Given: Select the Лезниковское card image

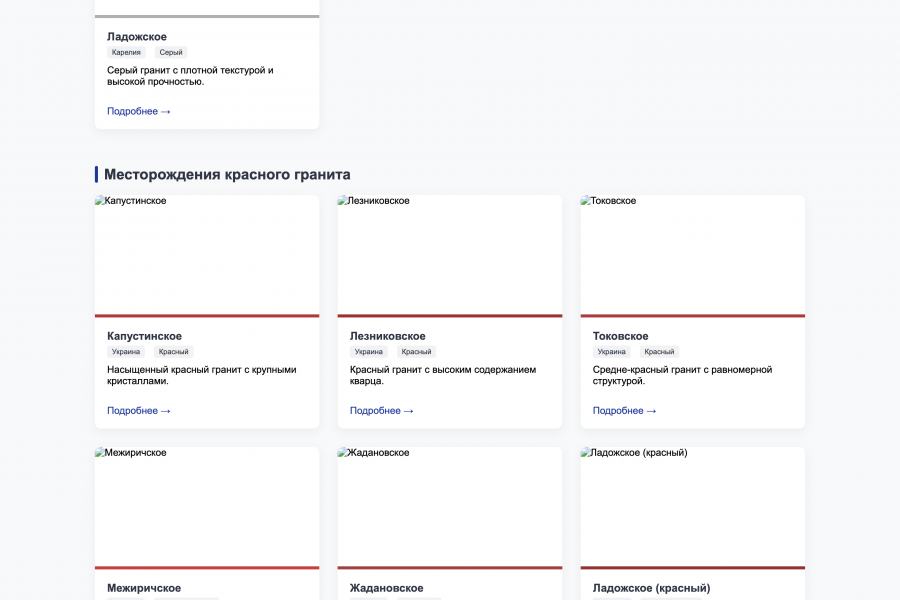Looking at the screenshot, I should (x=450, y=255).
